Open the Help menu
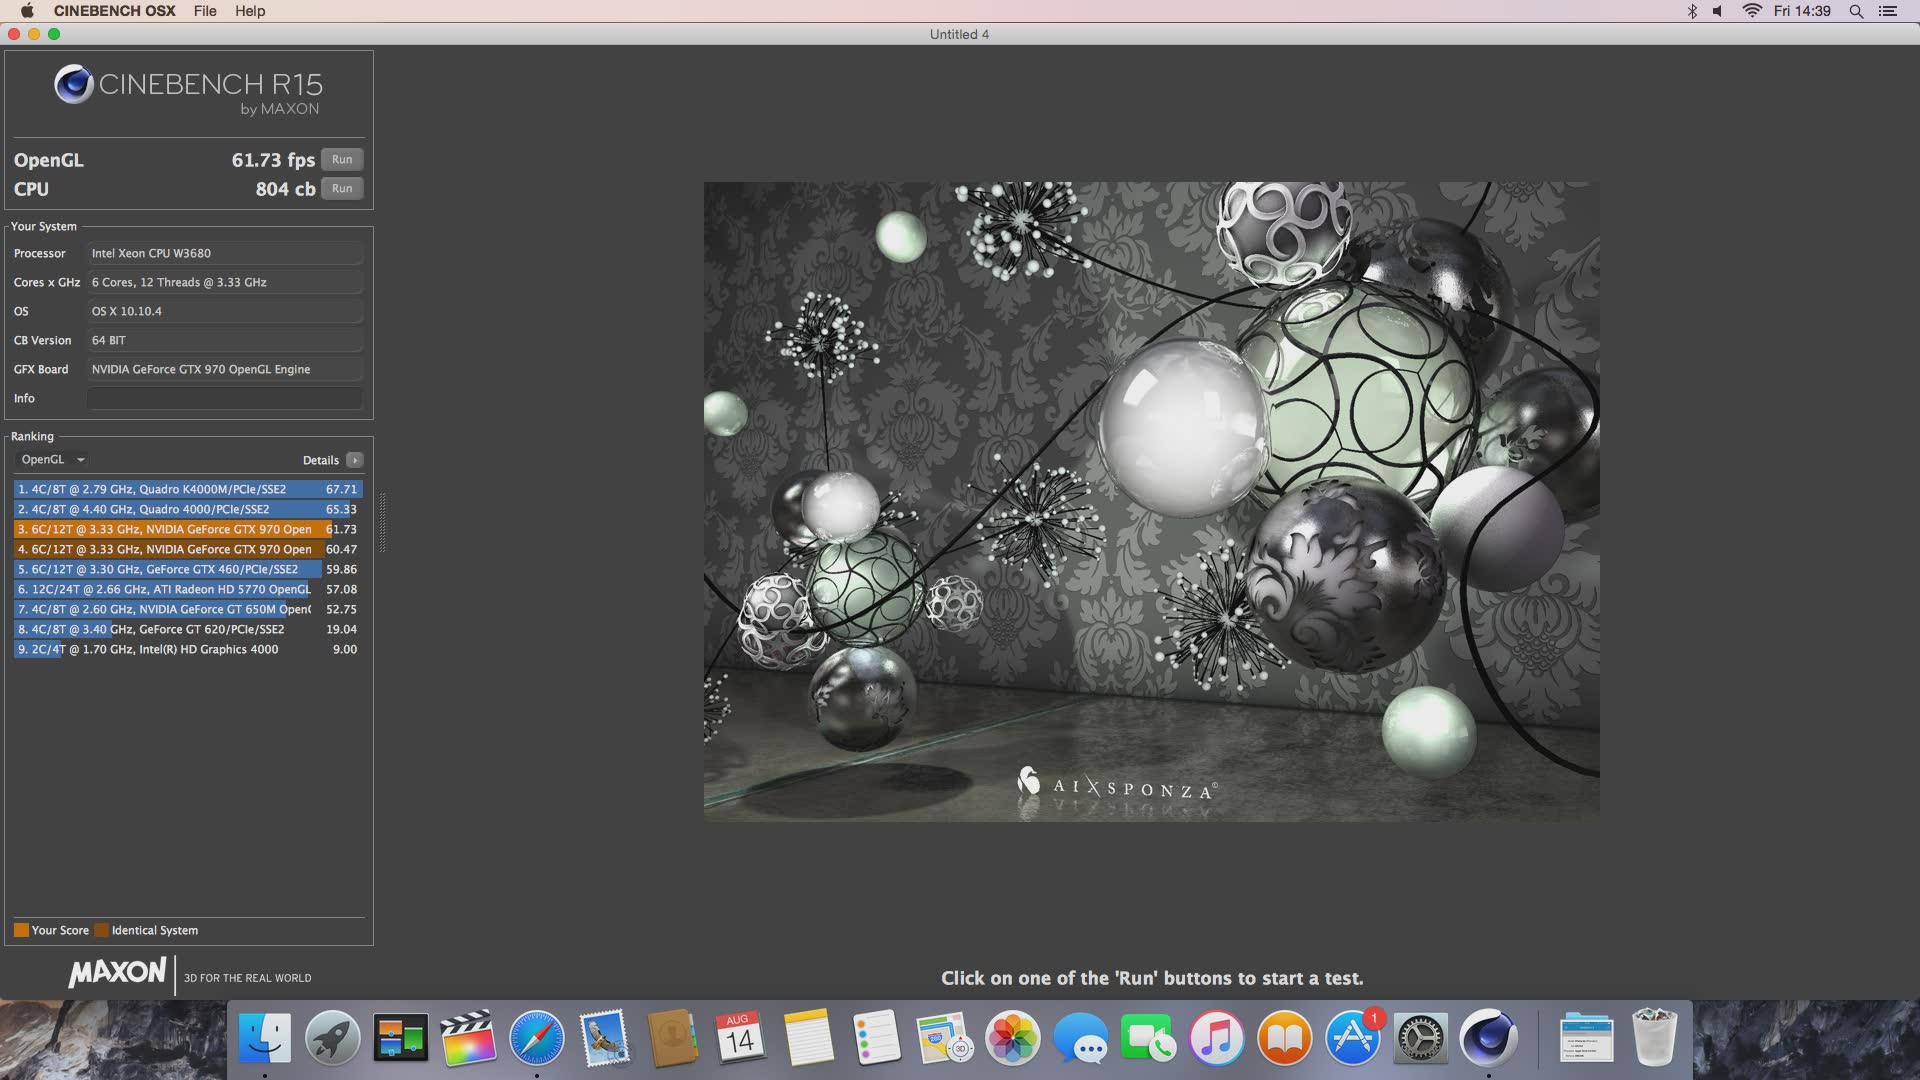This screenshot has height=1080, width=1920. pyautogui.click(x=250, y=11)
